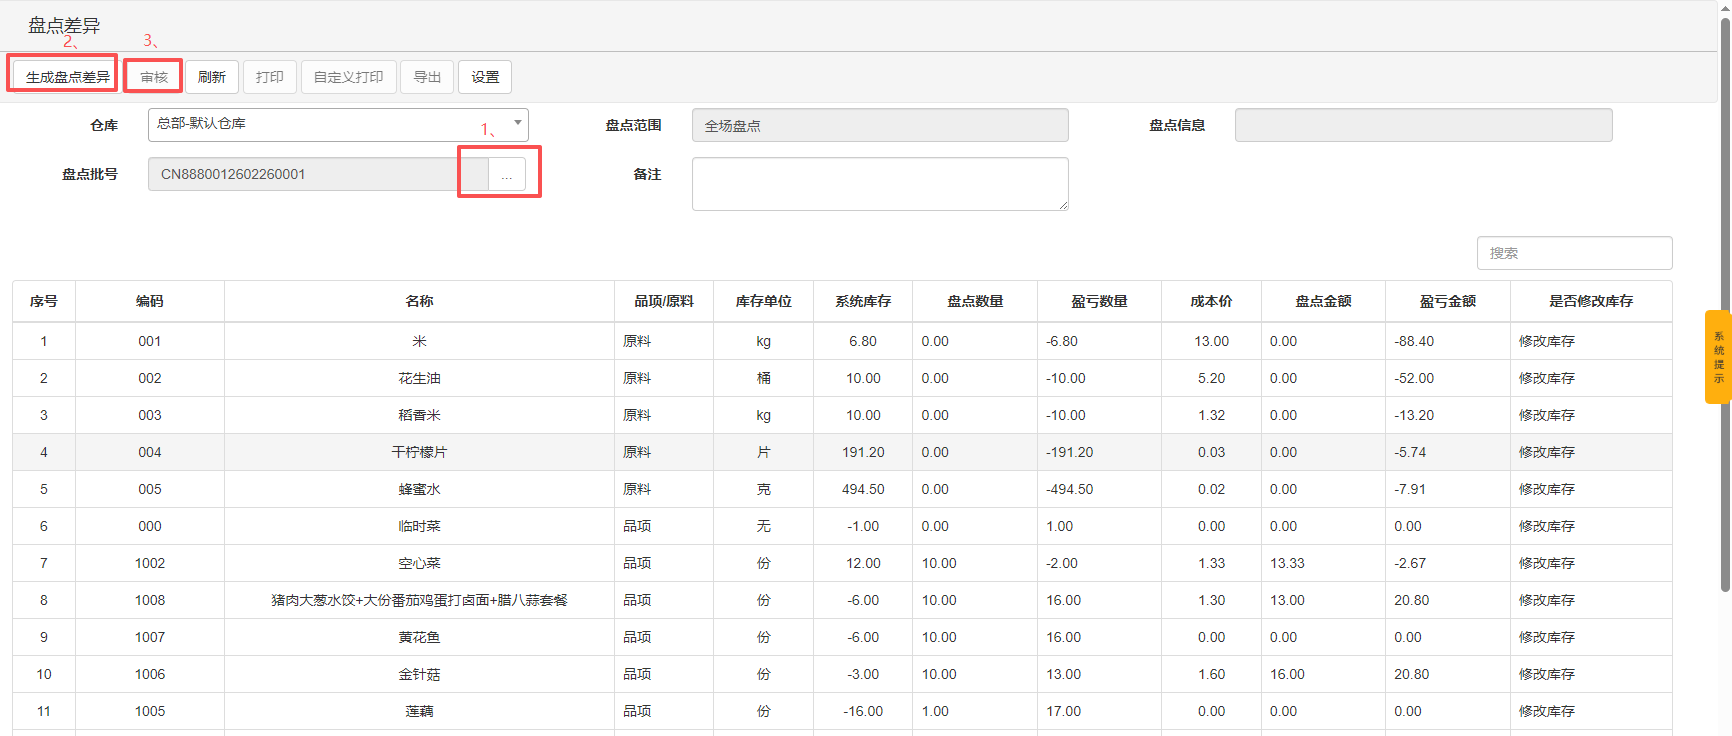Viewport: 1732px width, 736px height.
Task: Open 自定义打印 custom print
Action: [348, 77]
